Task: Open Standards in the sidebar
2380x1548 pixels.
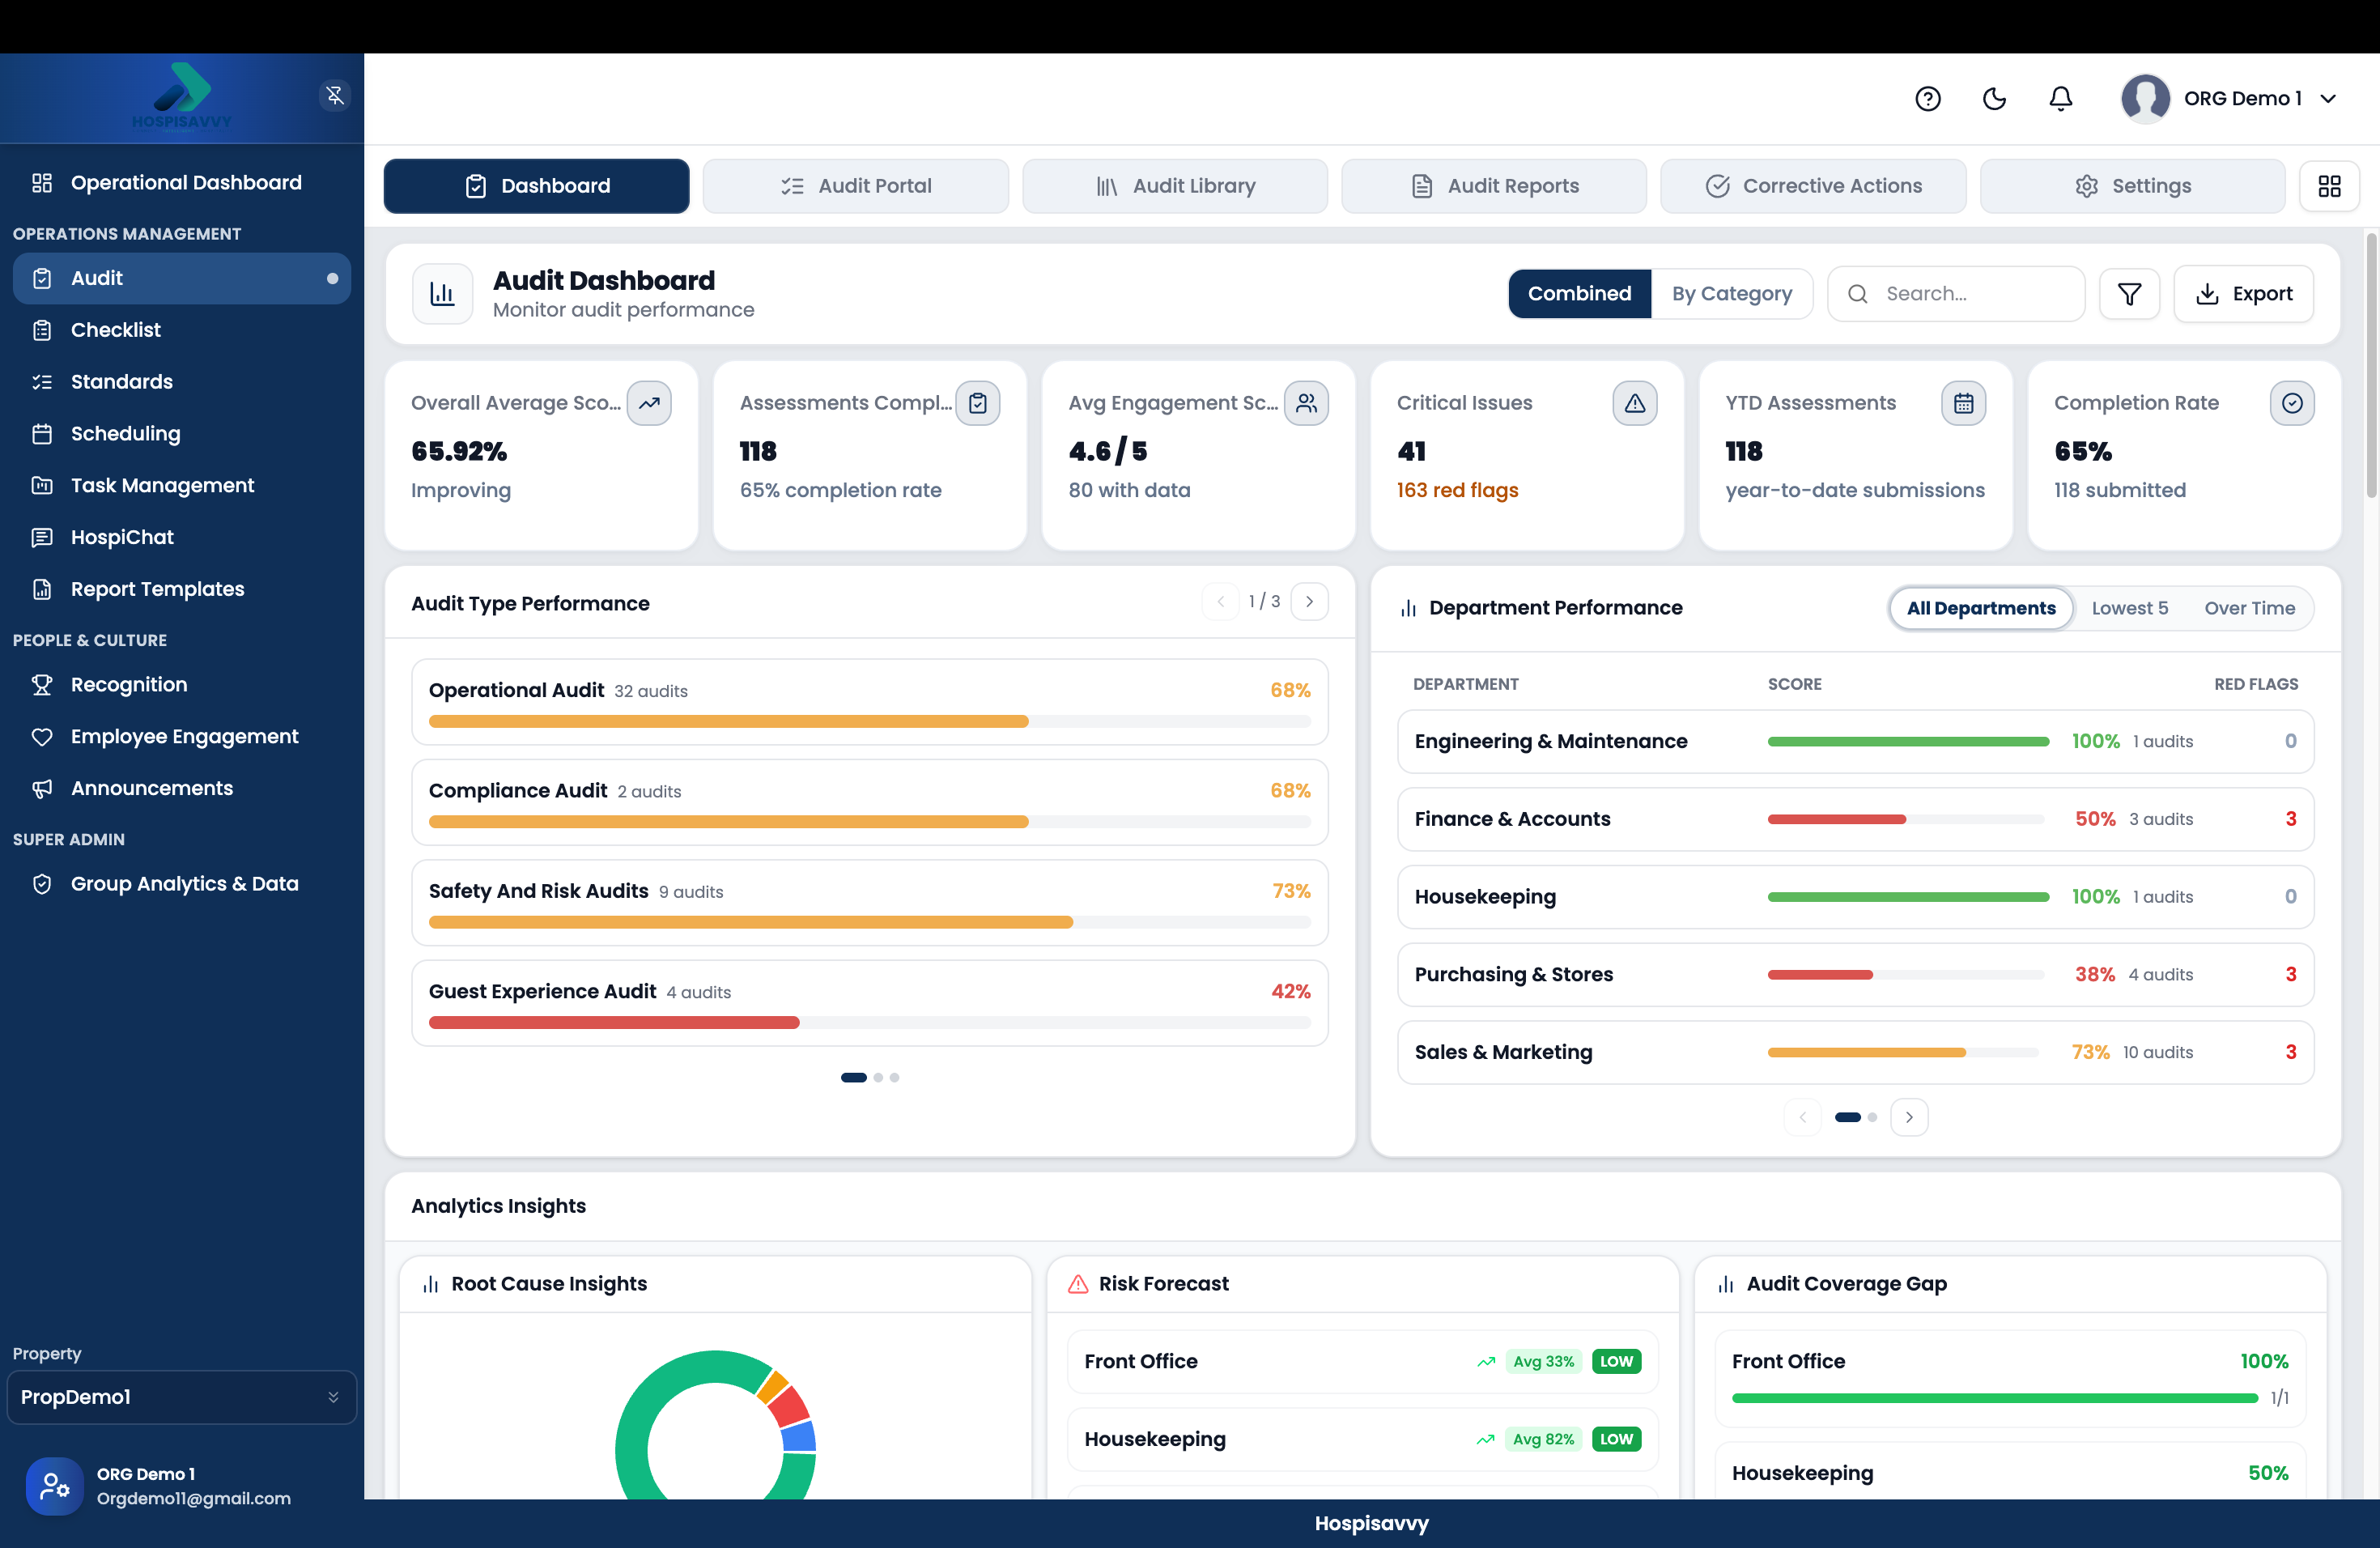Action: [182, 382]
